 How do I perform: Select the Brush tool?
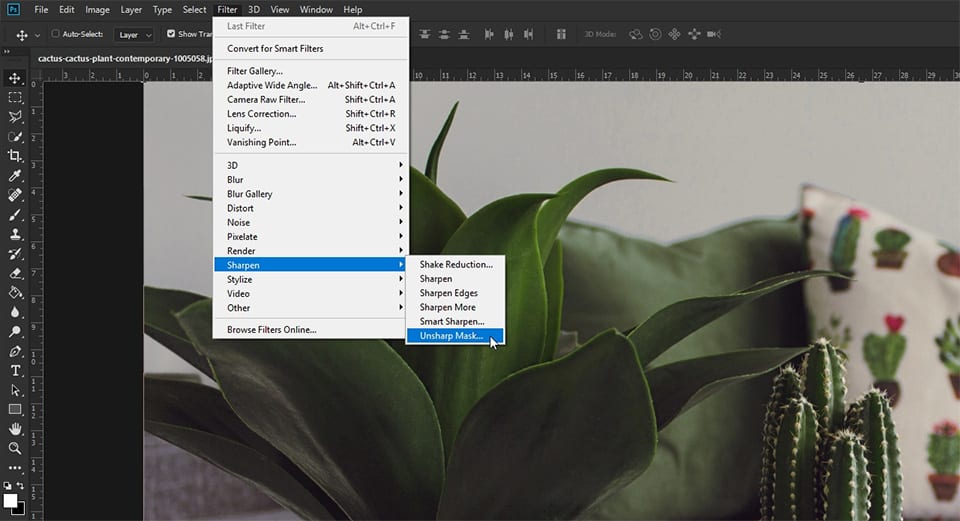[15, 215]
